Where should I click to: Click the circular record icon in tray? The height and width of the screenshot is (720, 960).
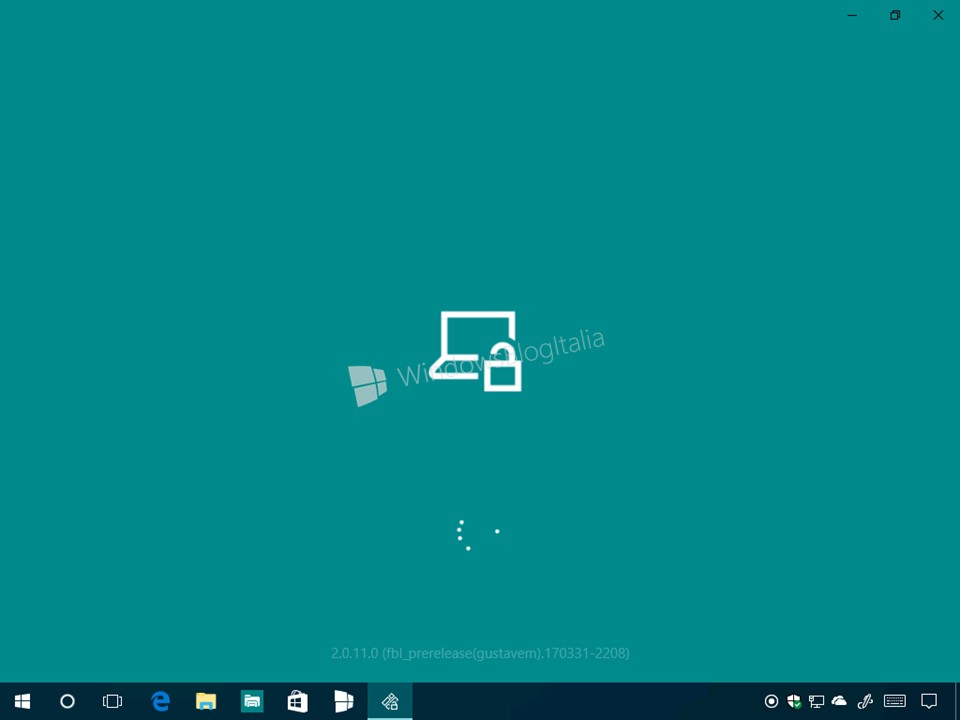771,701
